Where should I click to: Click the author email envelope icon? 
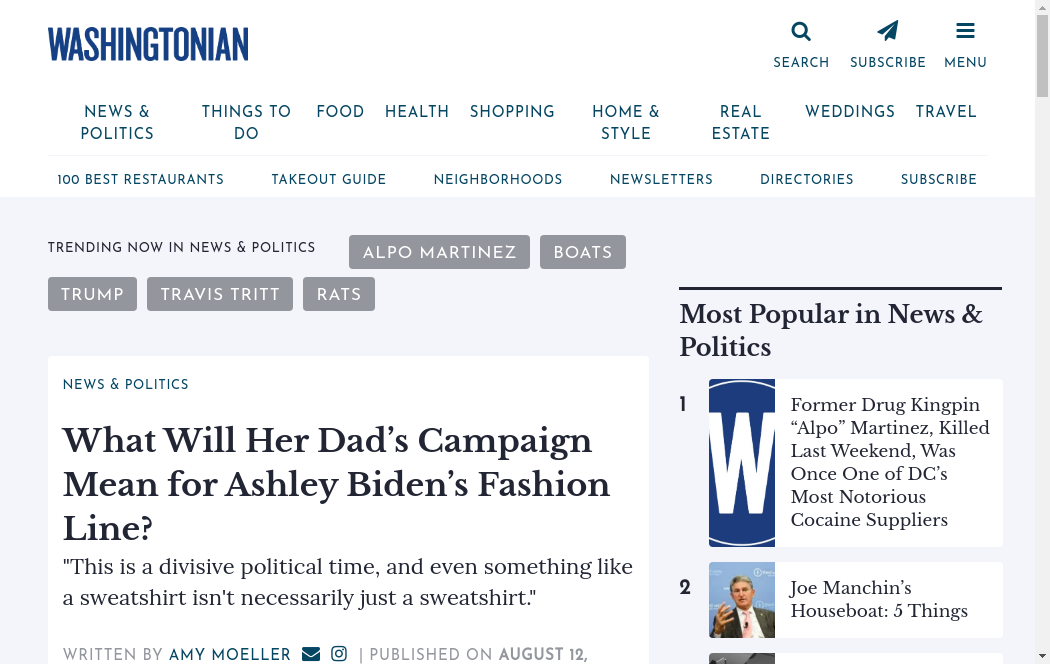click(x=311, y=654)
